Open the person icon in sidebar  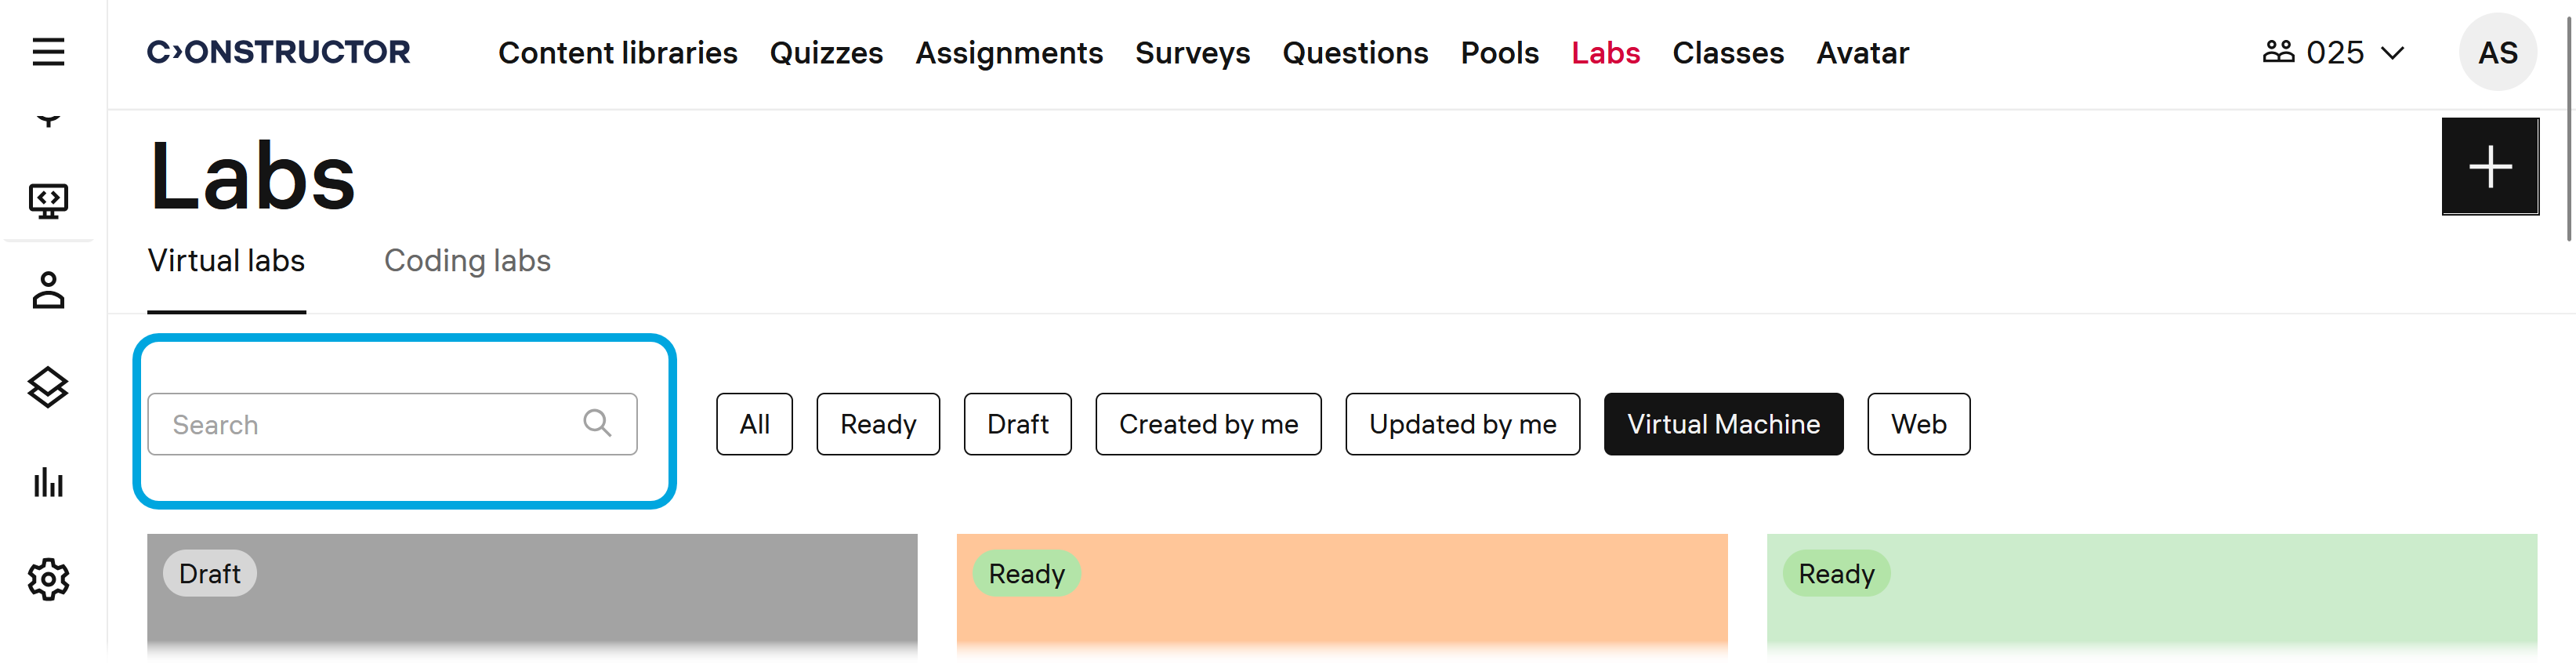point(48,290)
